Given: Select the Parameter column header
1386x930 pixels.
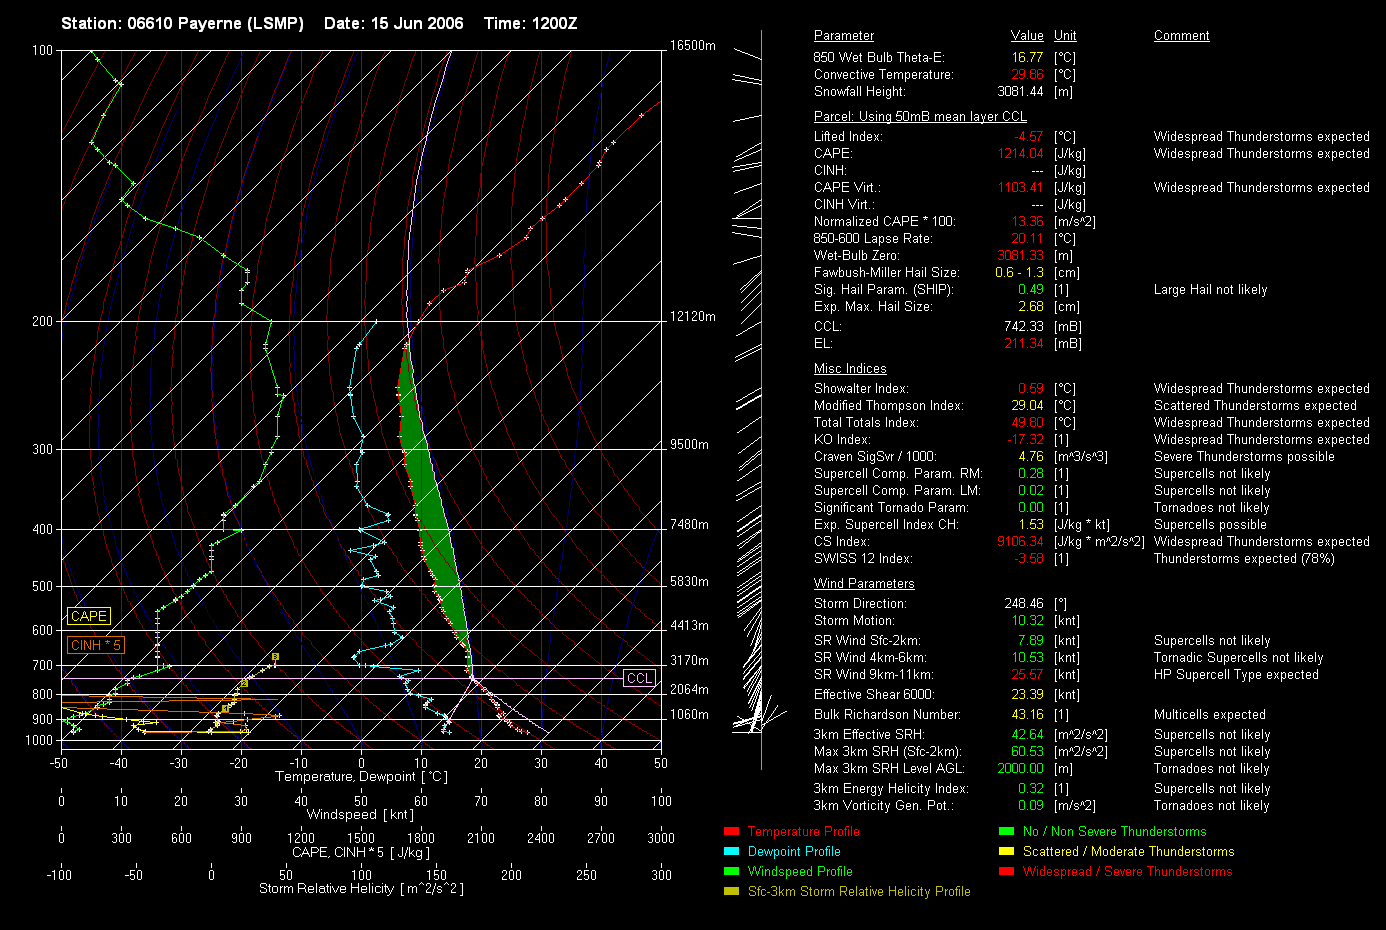Looking at the screenshot, I should [843, 35].
